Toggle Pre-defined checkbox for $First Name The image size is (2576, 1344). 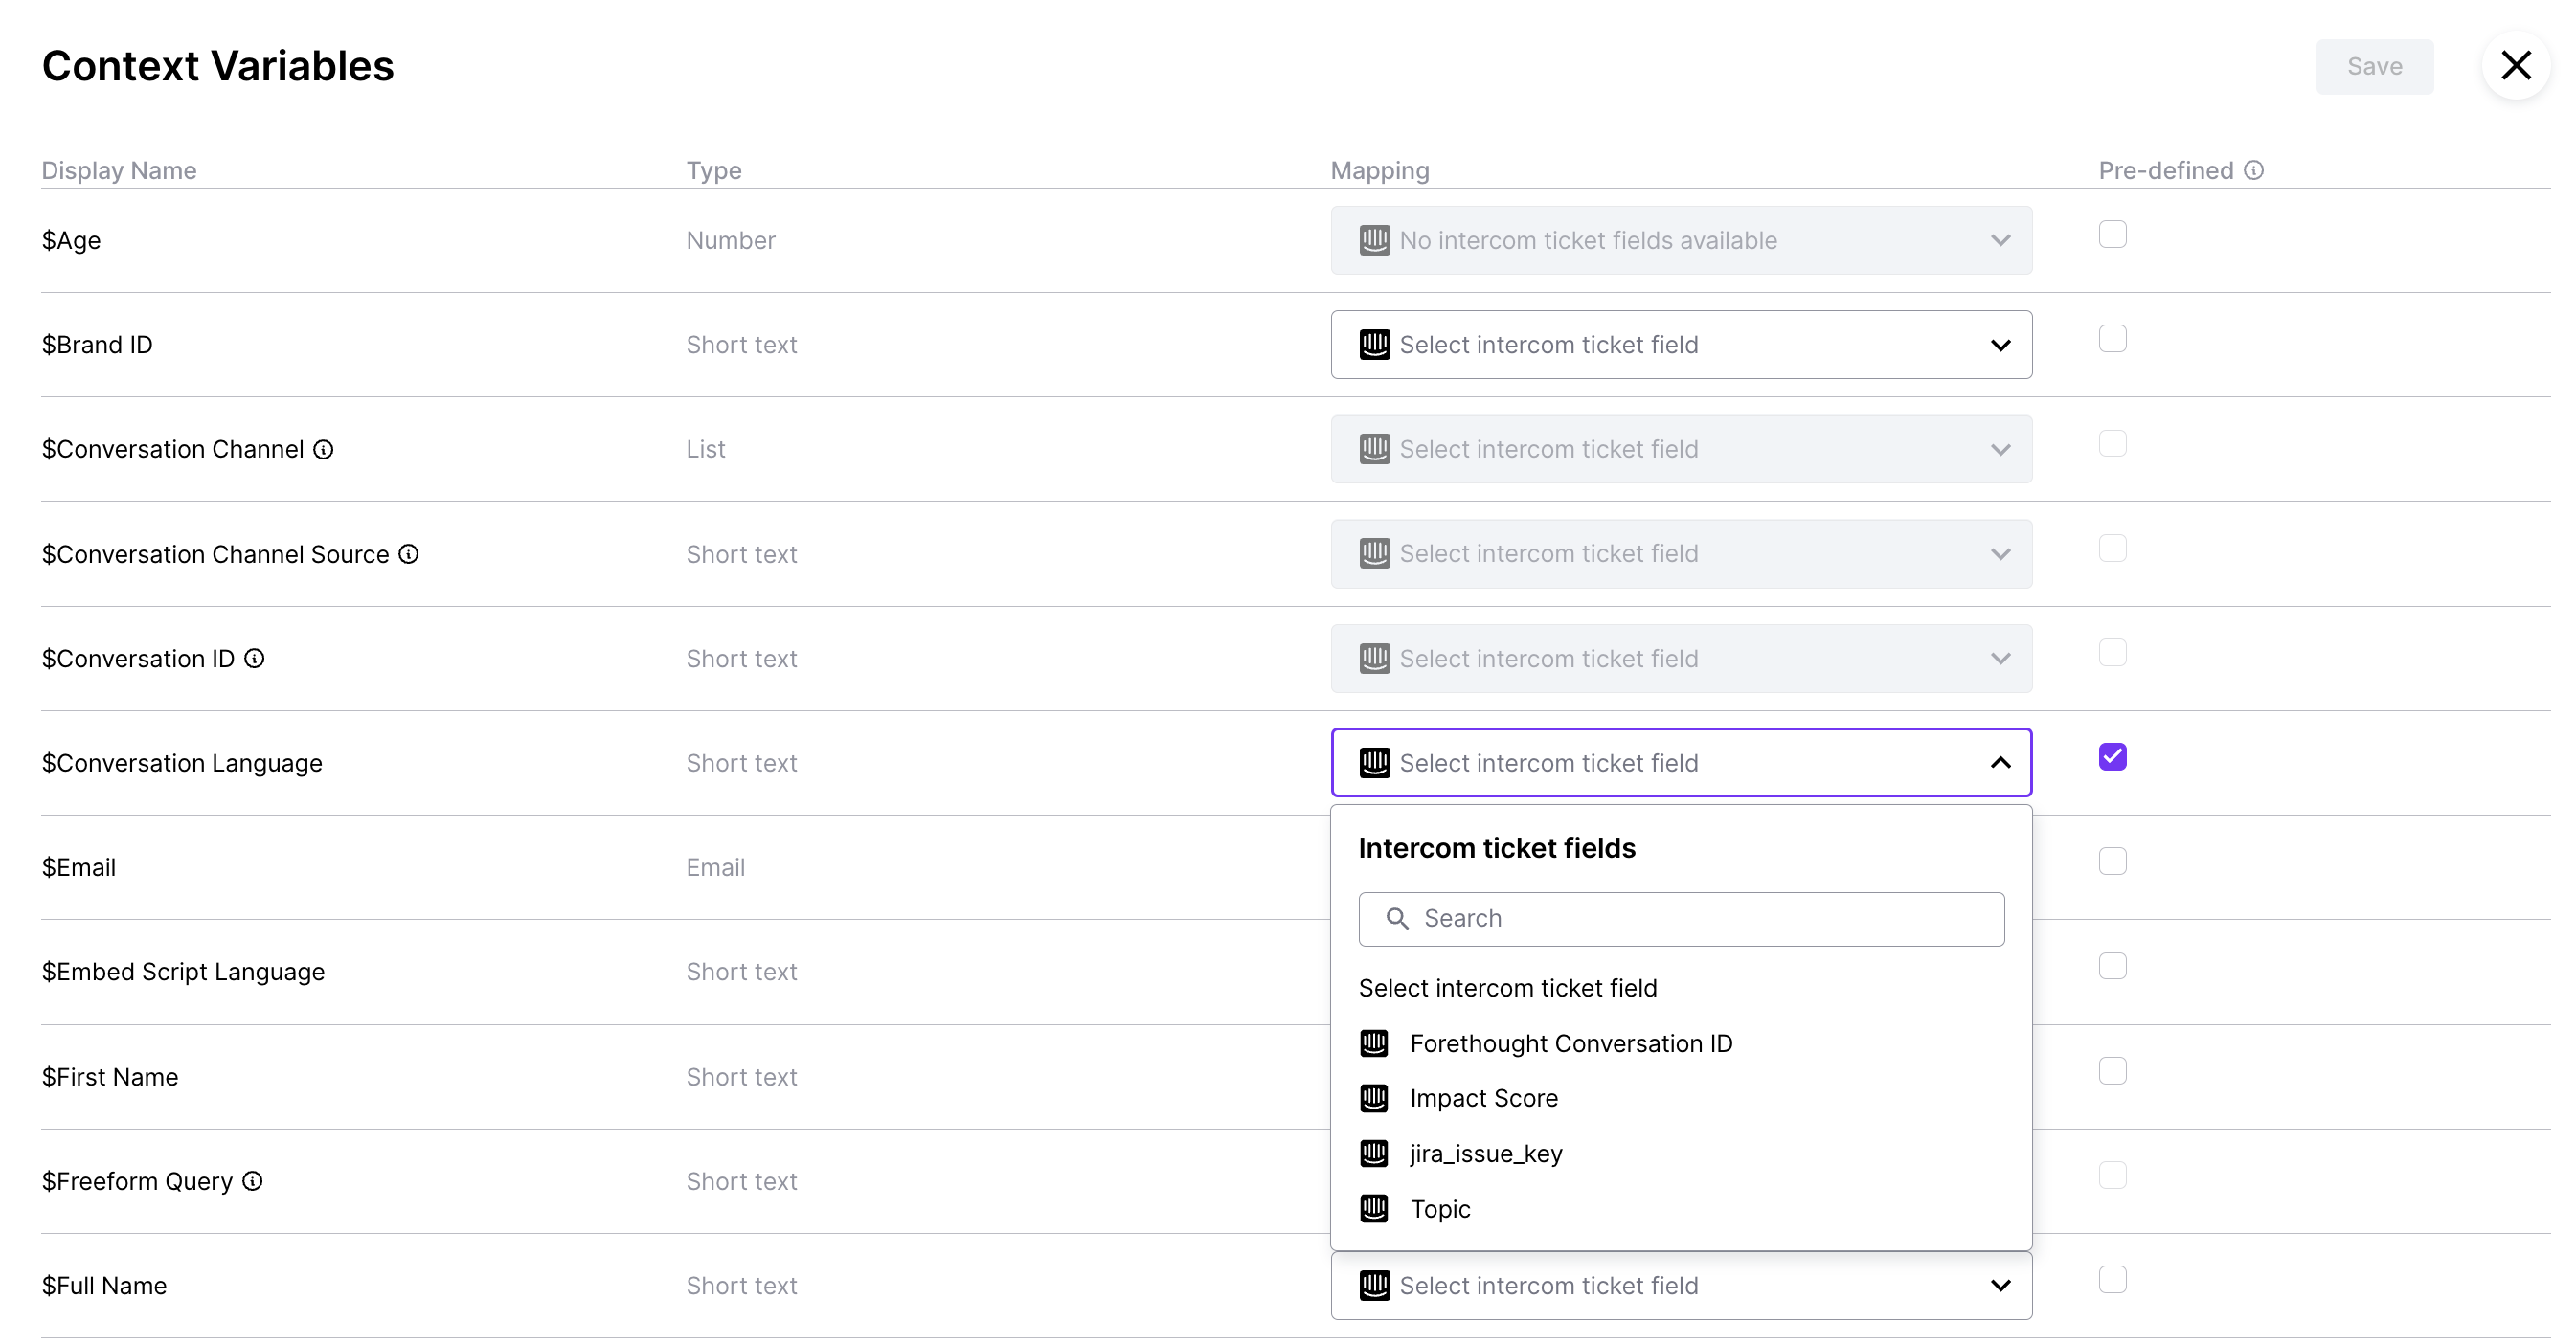coord(2112,1071)
